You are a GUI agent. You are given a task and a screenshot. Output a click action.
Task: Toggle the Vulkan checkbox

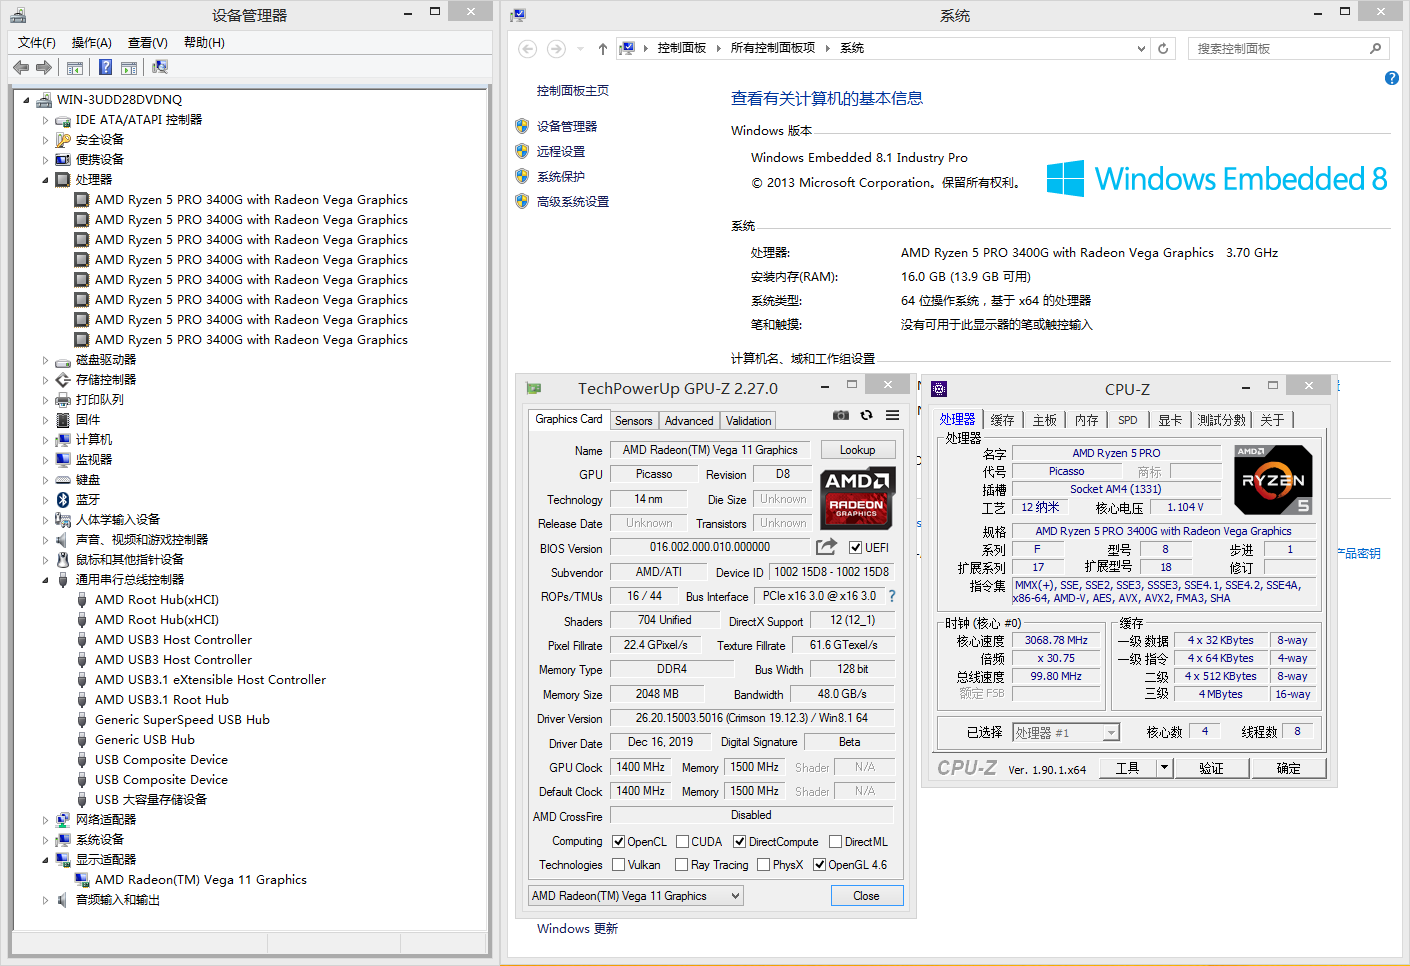(x=618, y=864)
